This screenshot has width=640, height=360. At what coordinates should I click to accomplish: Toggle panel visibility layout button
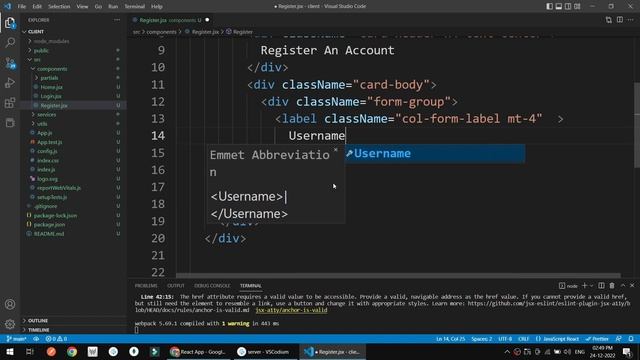tap(559, 6)
